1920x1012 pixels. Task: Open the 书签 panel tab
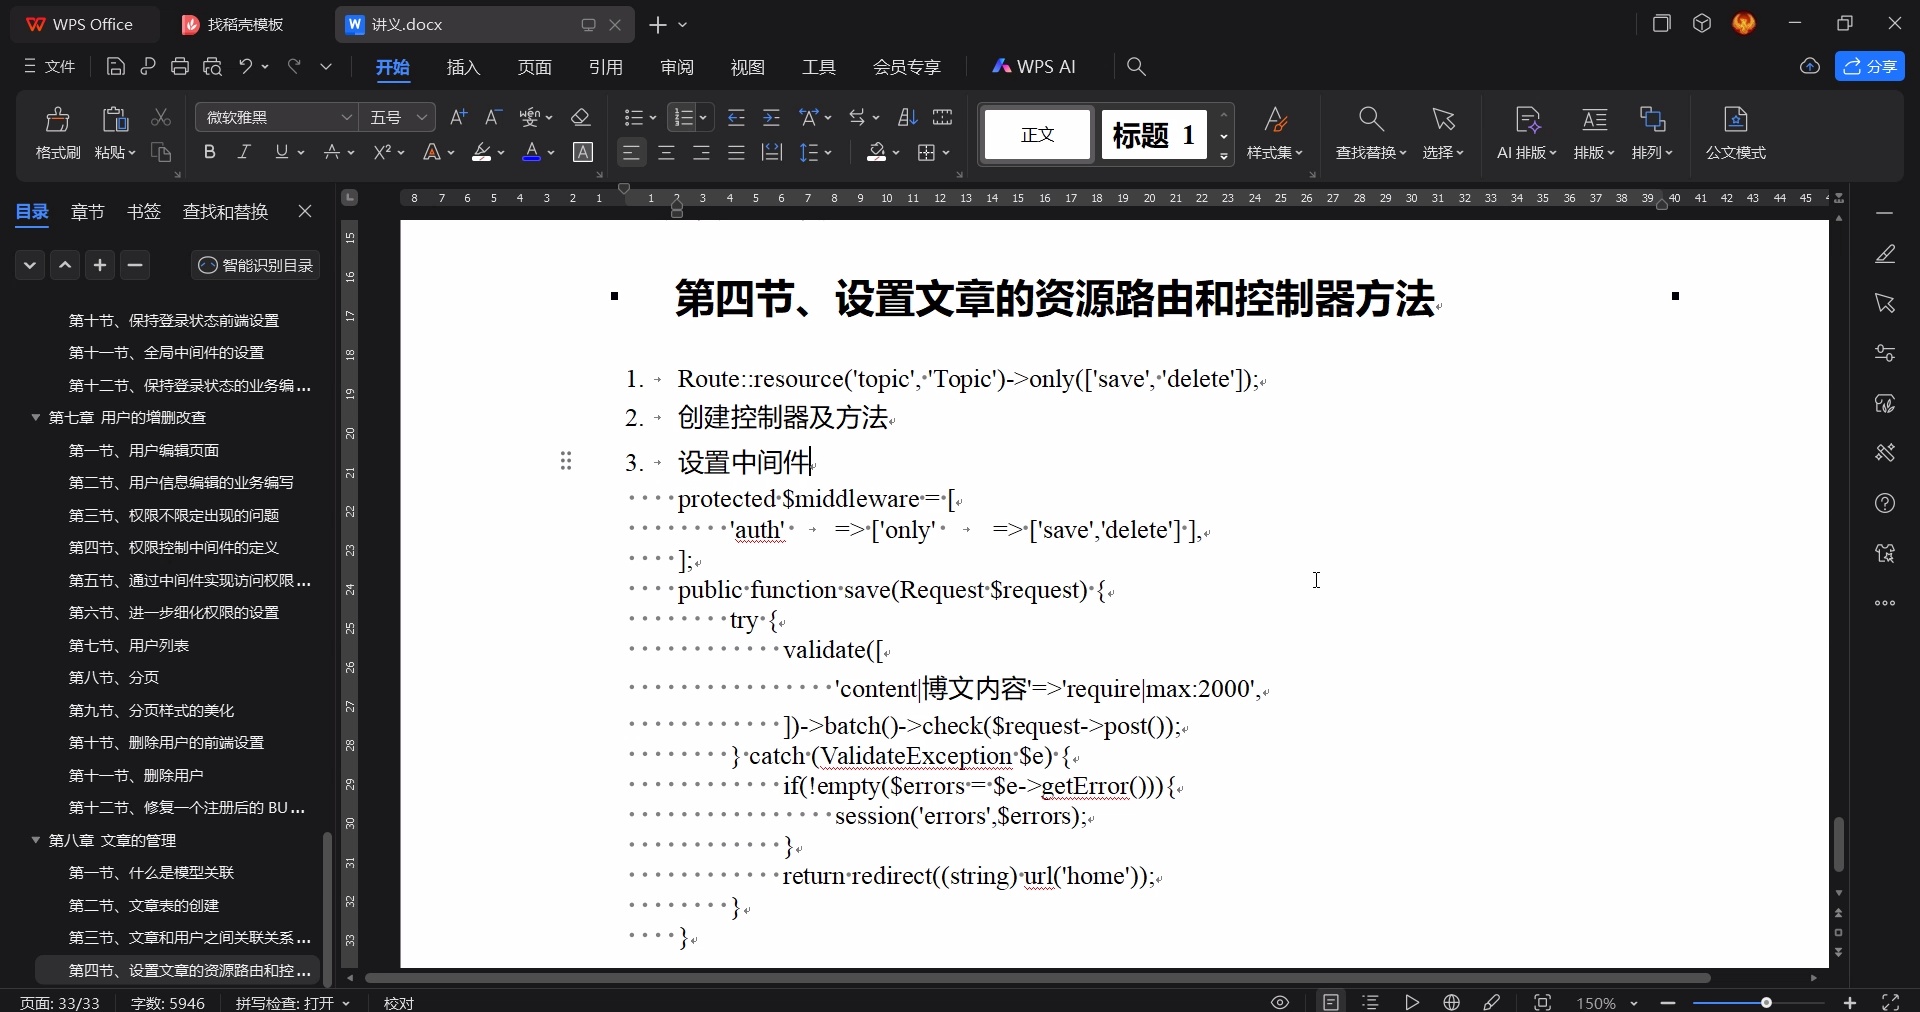coord(144,212)
